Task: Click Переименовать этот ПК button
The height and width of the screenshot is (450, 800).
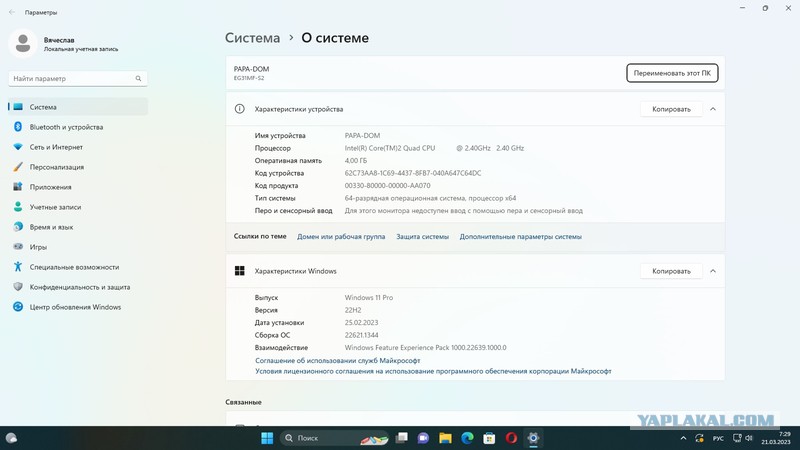Action: (x=672, y=73)
